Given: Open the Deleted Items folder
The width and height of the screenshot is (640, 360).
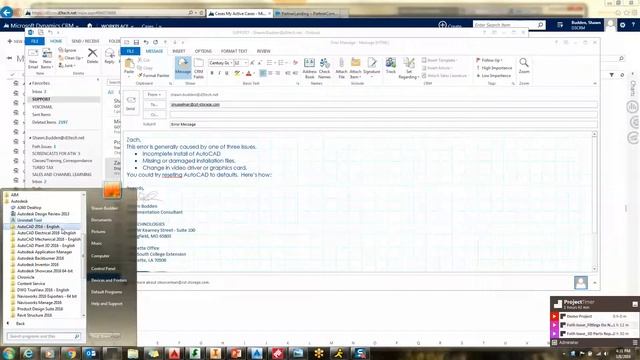Looking at the screenshot, I should click(49, 122).
